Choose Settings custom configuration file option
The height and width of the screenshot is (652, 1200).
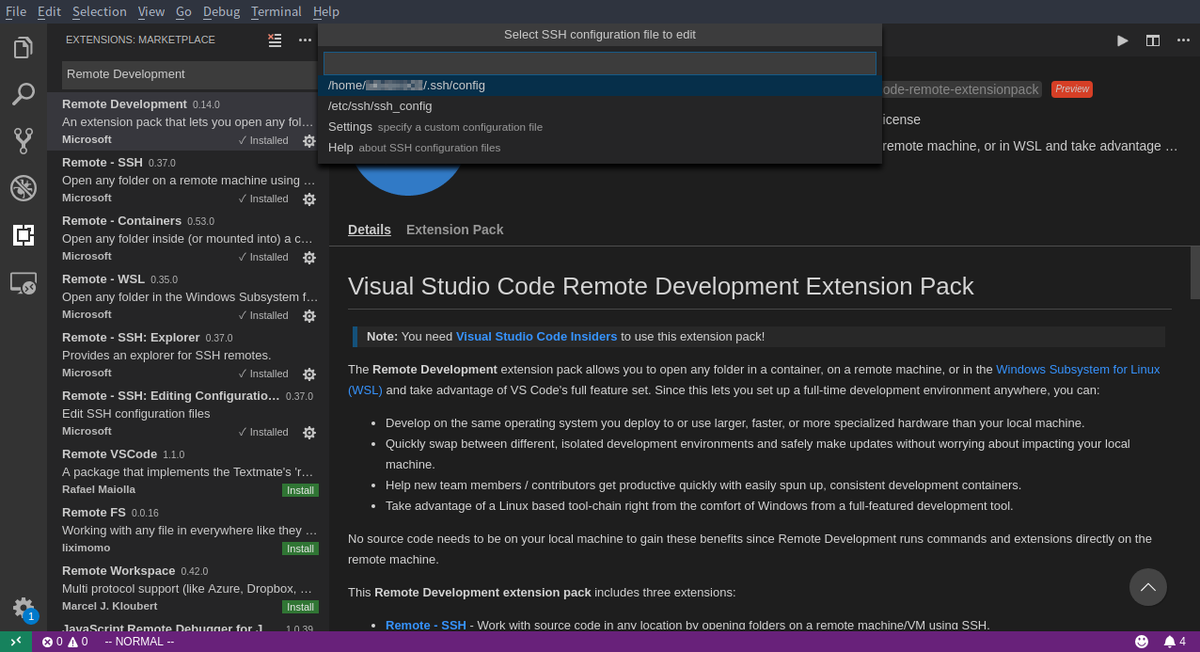tap(600, 127)
